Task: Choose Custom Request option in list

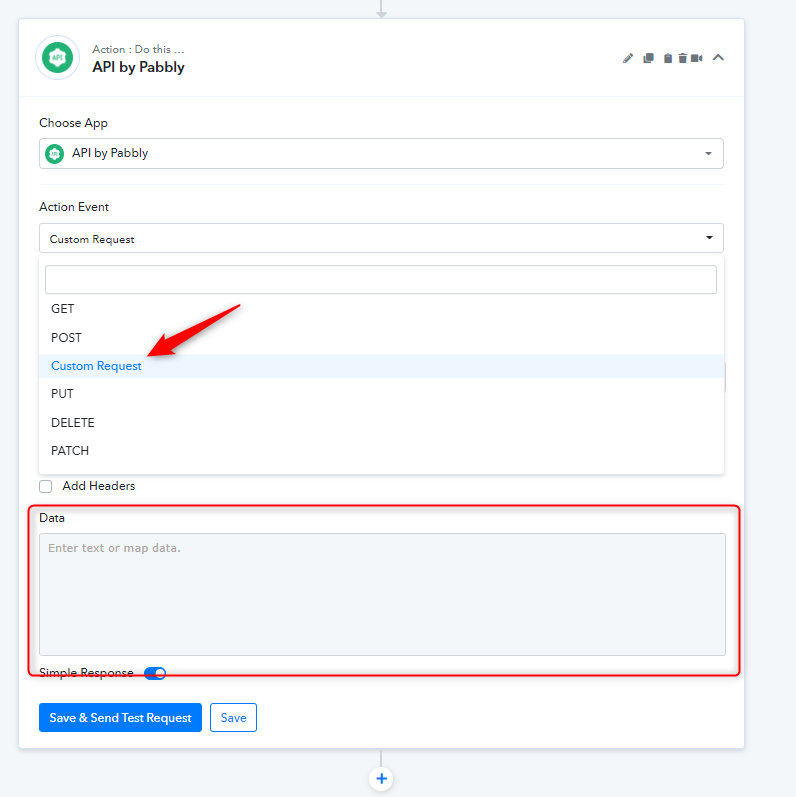Action: 96,366
